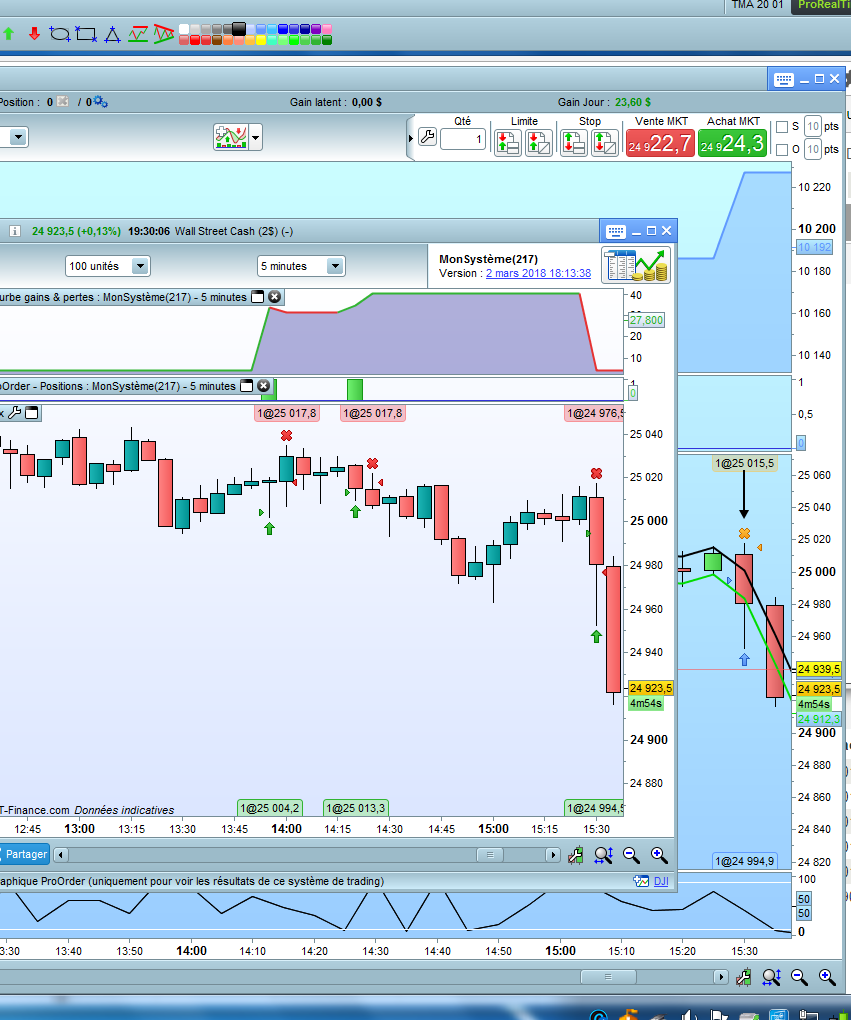Click front chart scrollbar left arrow
This screenshot has width=851, height=1020.
[61, 855]
